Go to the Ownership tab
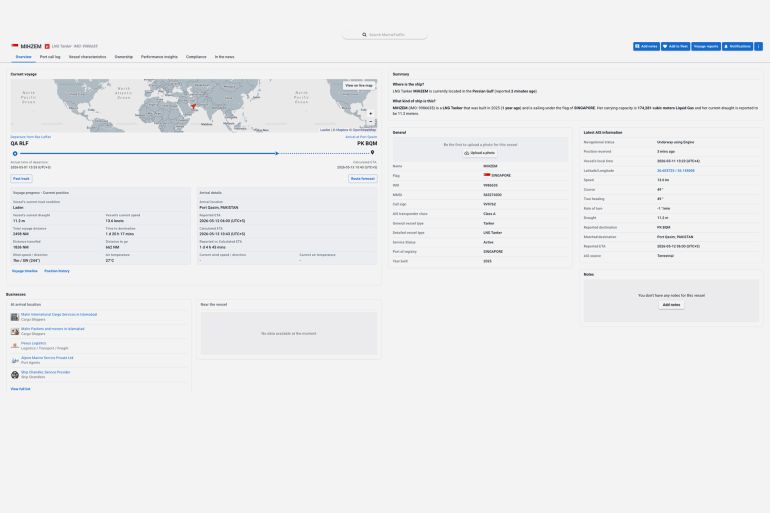 click(124, 57)
